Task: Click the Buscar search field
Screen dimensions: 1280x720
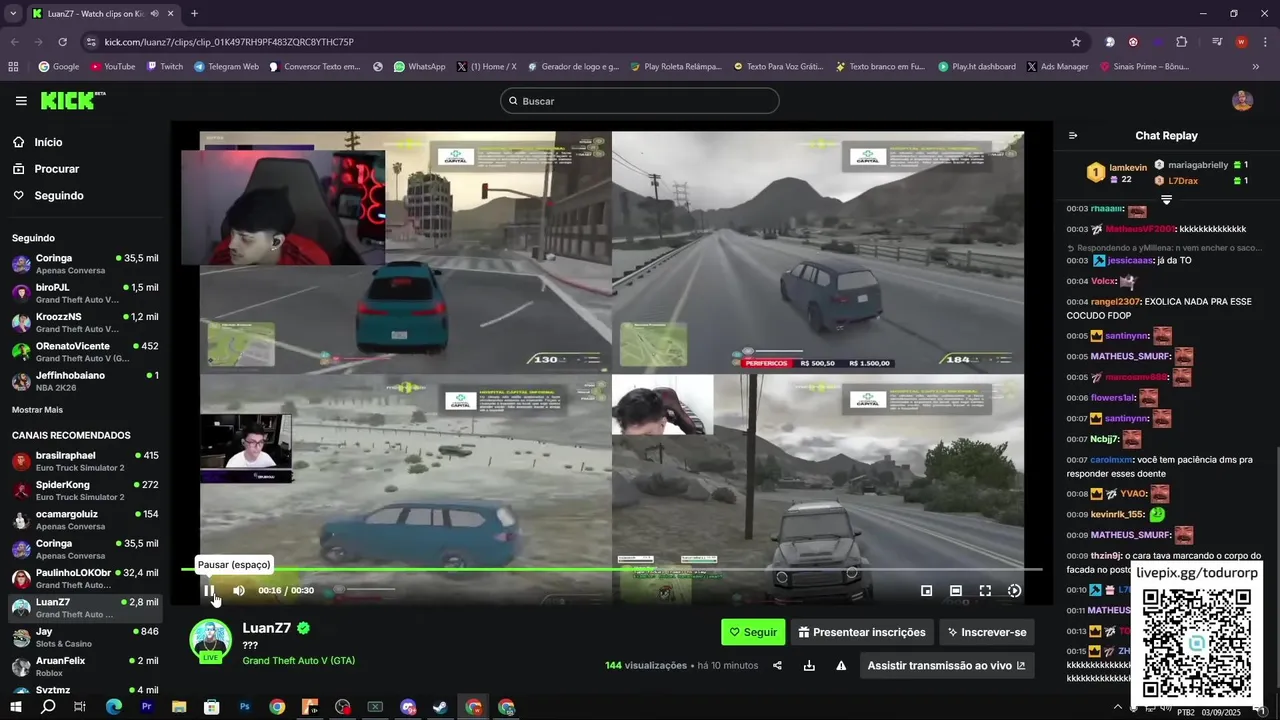Action: coord(640,101)
